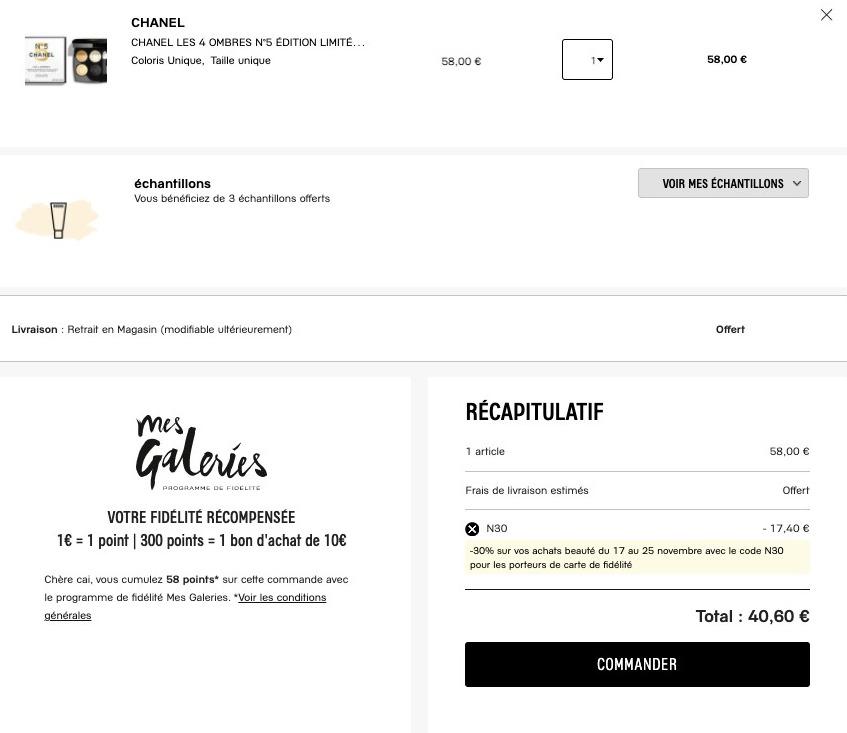847x733 pixels.
Task: Click the 1 article summary line
Action: [x=486, y=452]
